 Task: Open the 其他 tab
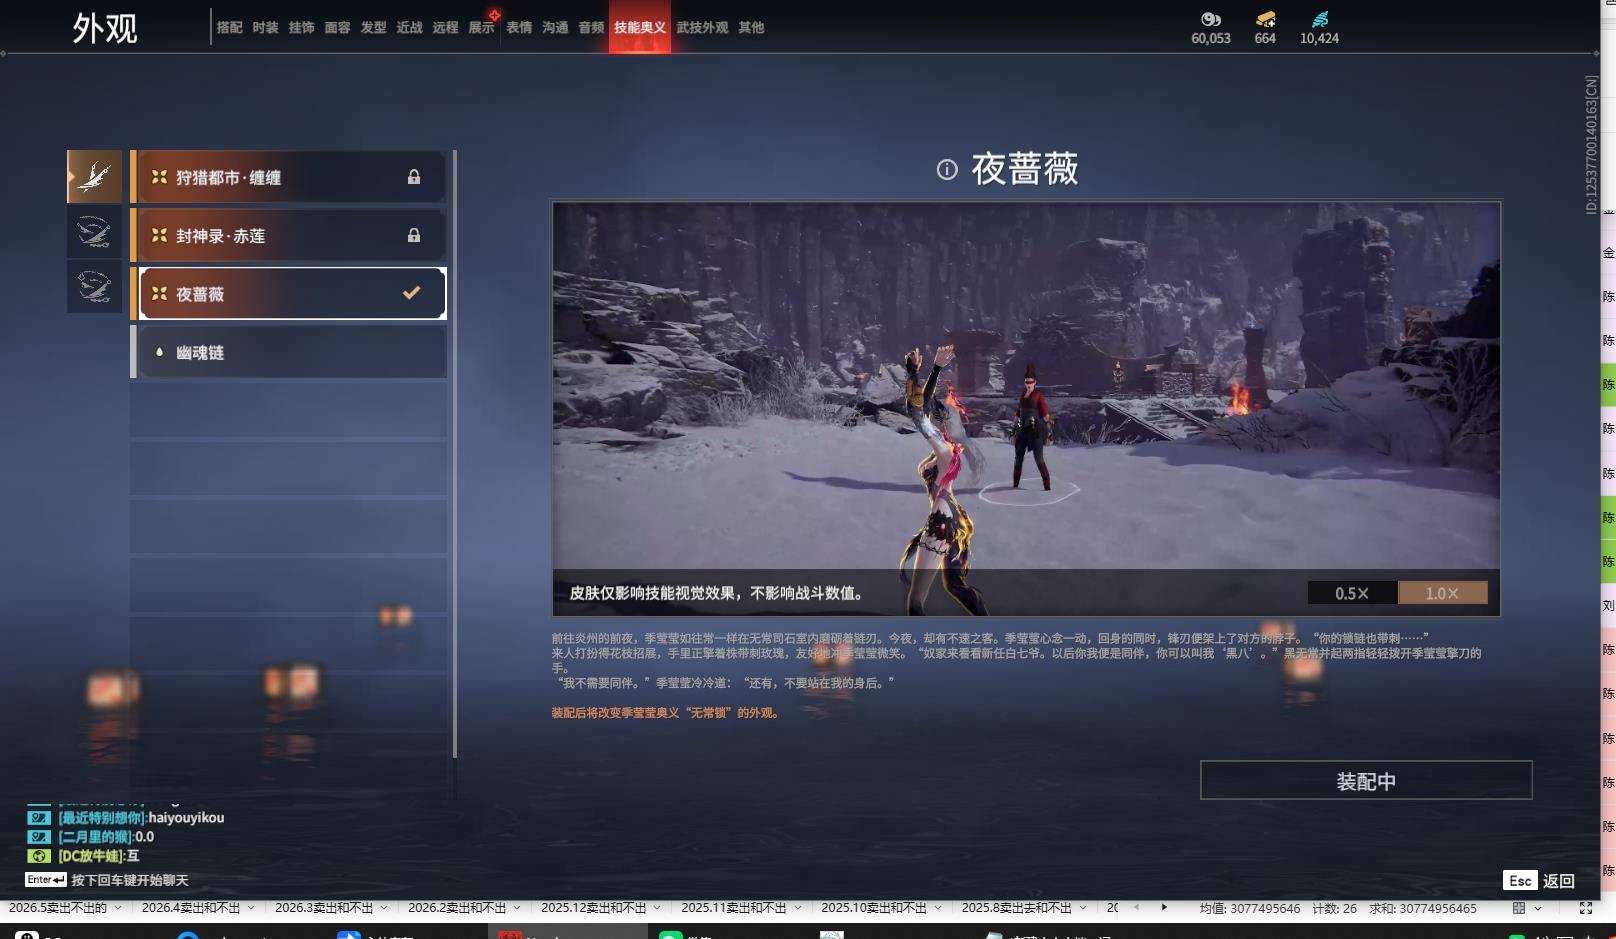click(751, 27)
